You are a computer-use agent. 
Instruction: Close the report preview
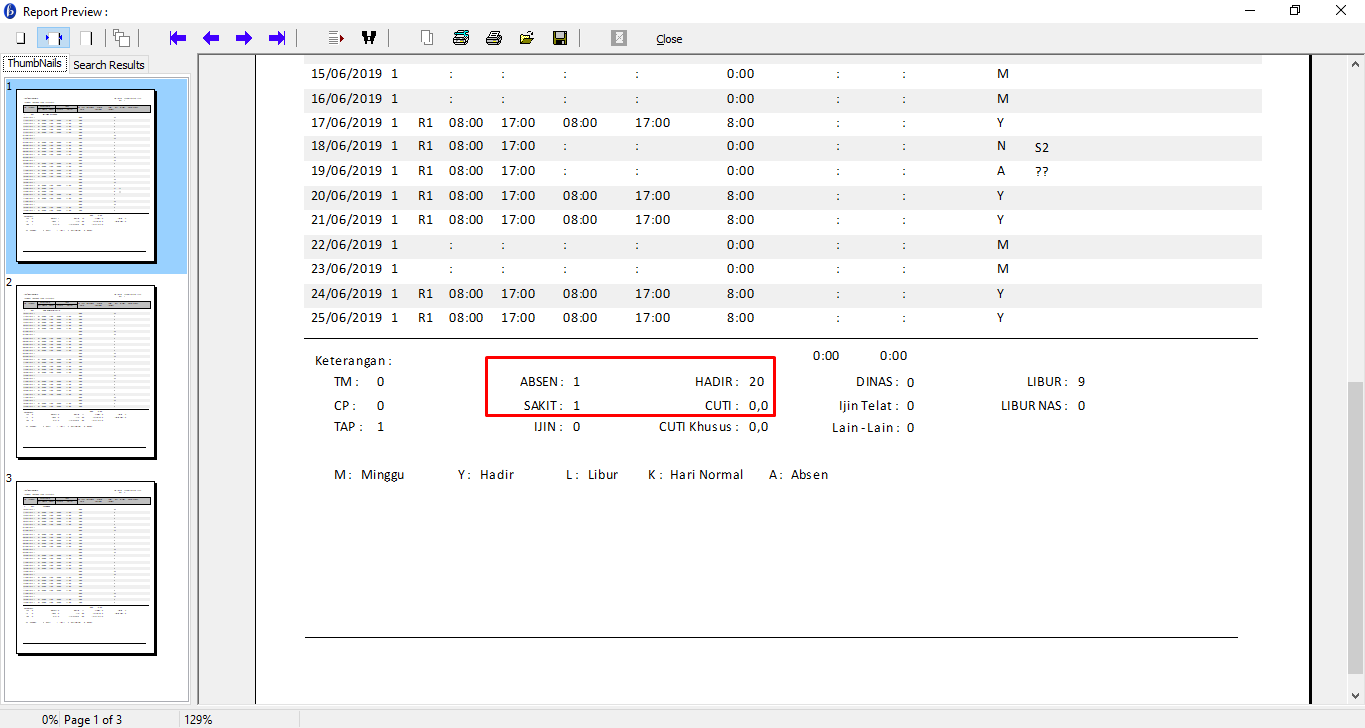[669, 39]
